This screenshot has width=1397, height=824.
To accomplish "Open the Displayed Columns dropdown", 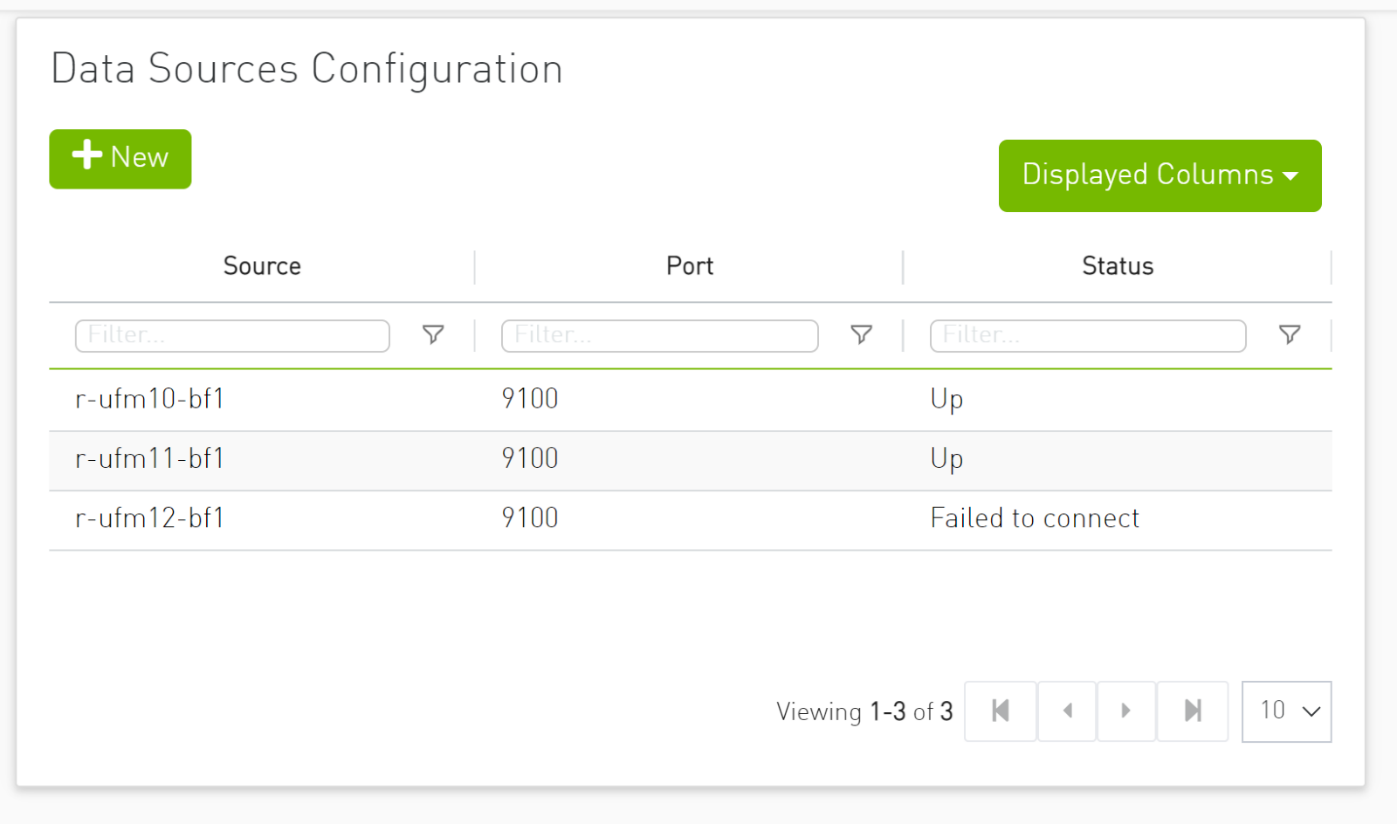I will pos(1159,175).
